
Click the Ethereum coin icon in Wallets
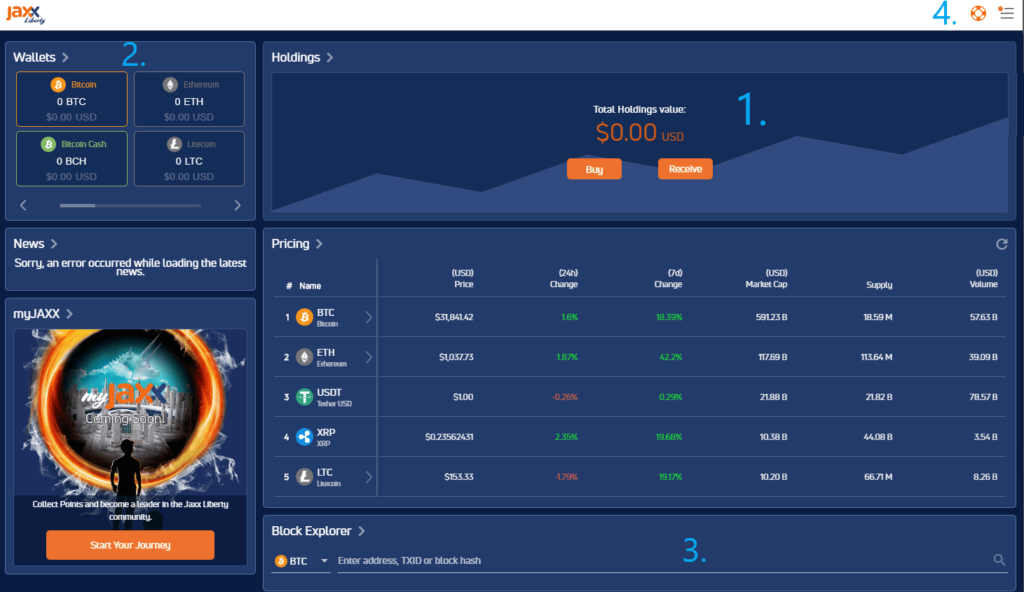(170, 84)
